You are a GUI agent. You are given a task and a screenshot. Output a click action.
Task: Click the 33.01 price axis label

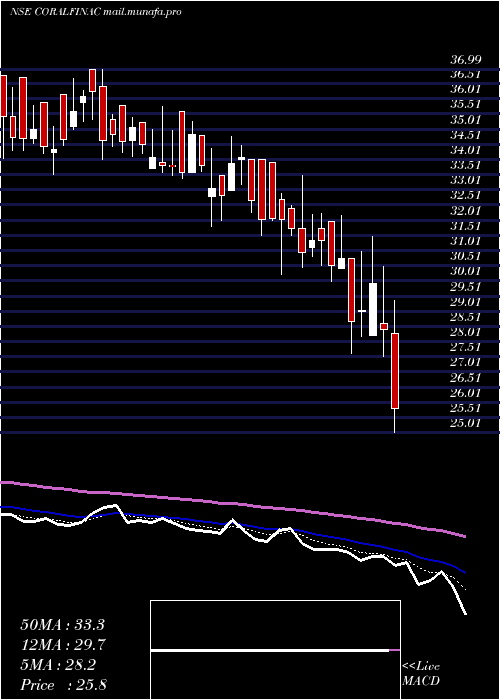(464, 180)
